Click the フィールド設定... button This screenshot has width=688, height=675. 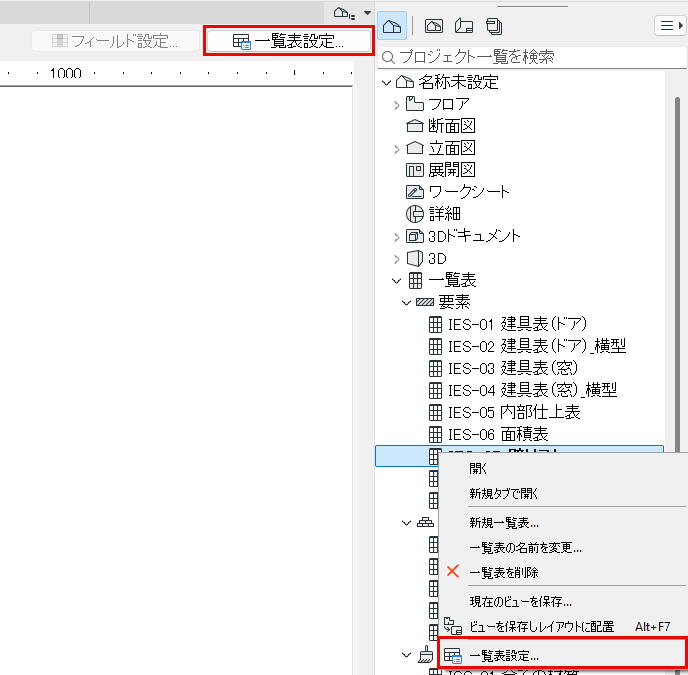click(x=115, y=41)
